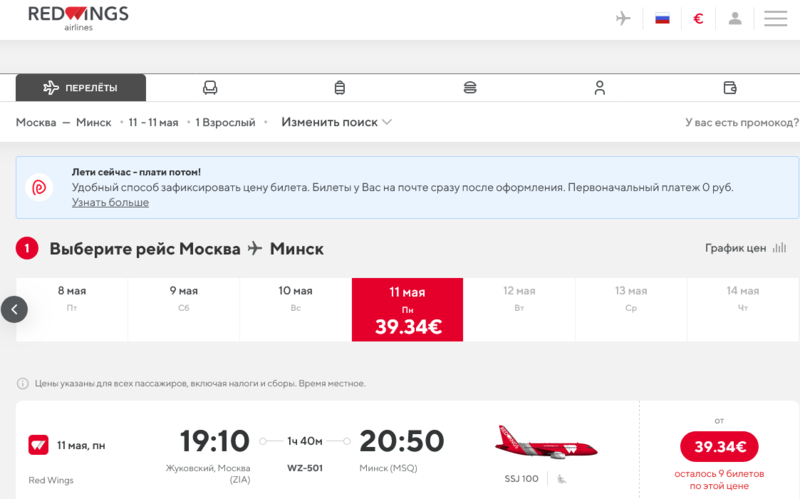Viewport: 800px width, 499px height.
Task: Change currency using the euro icon
Action: point(698,18)
